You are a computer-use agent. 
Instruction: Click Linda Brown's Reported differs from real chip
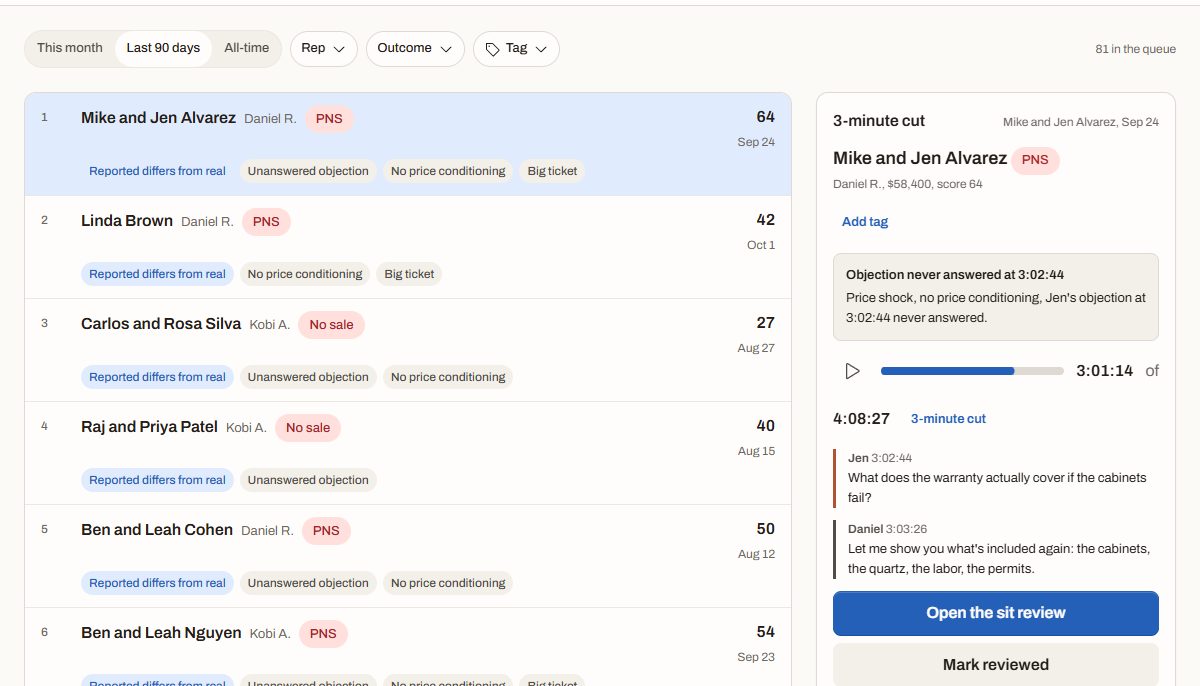[157, 274]
